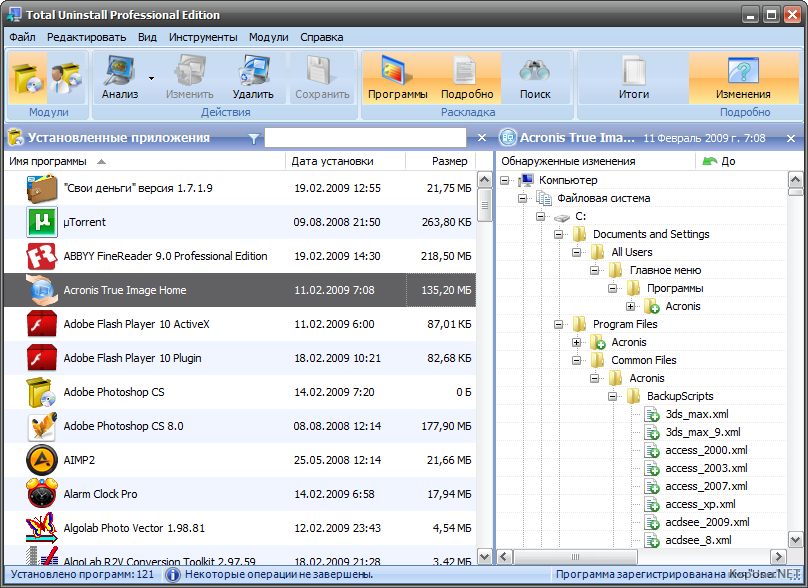
Task: Click the access_xp.xml file entry
Action: click(700, 505)
